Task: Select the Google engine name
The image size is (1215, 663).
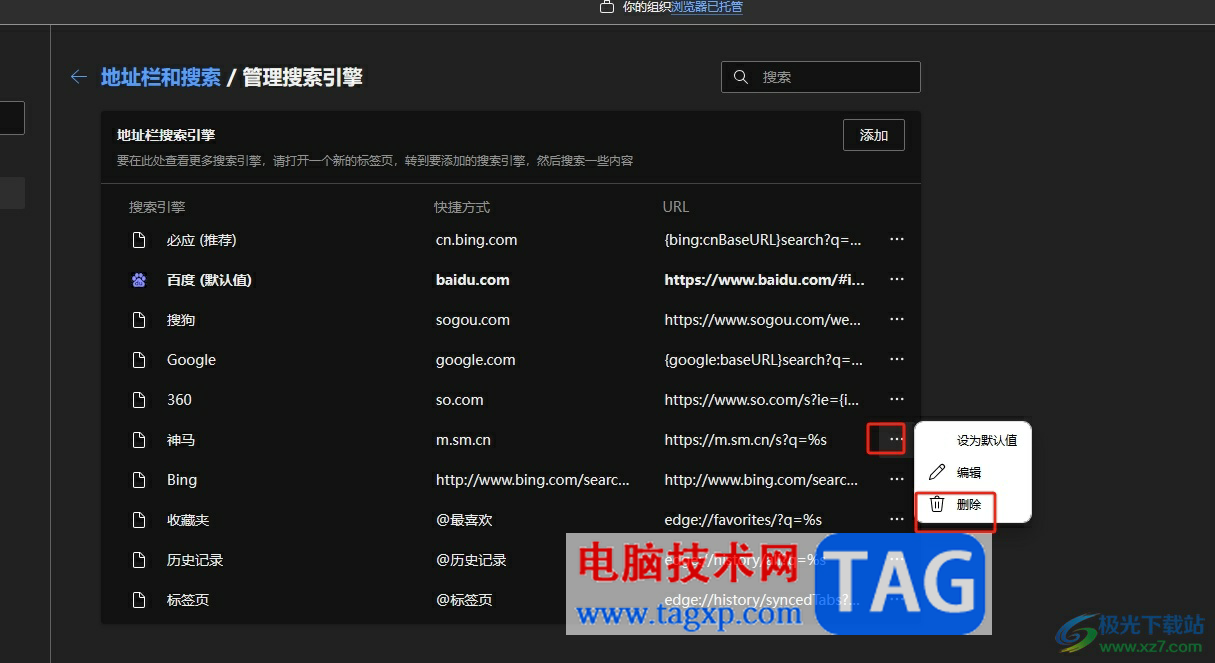Action: coord(191,360)
